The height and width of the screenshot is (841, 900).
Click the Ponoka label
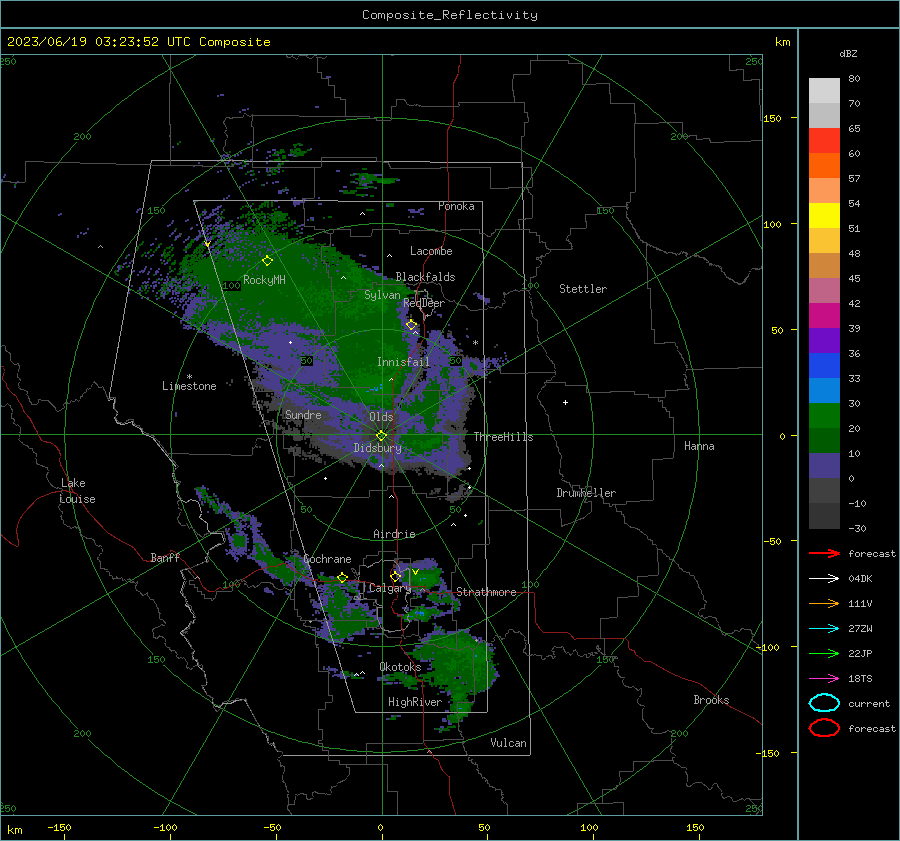point(456,206)
